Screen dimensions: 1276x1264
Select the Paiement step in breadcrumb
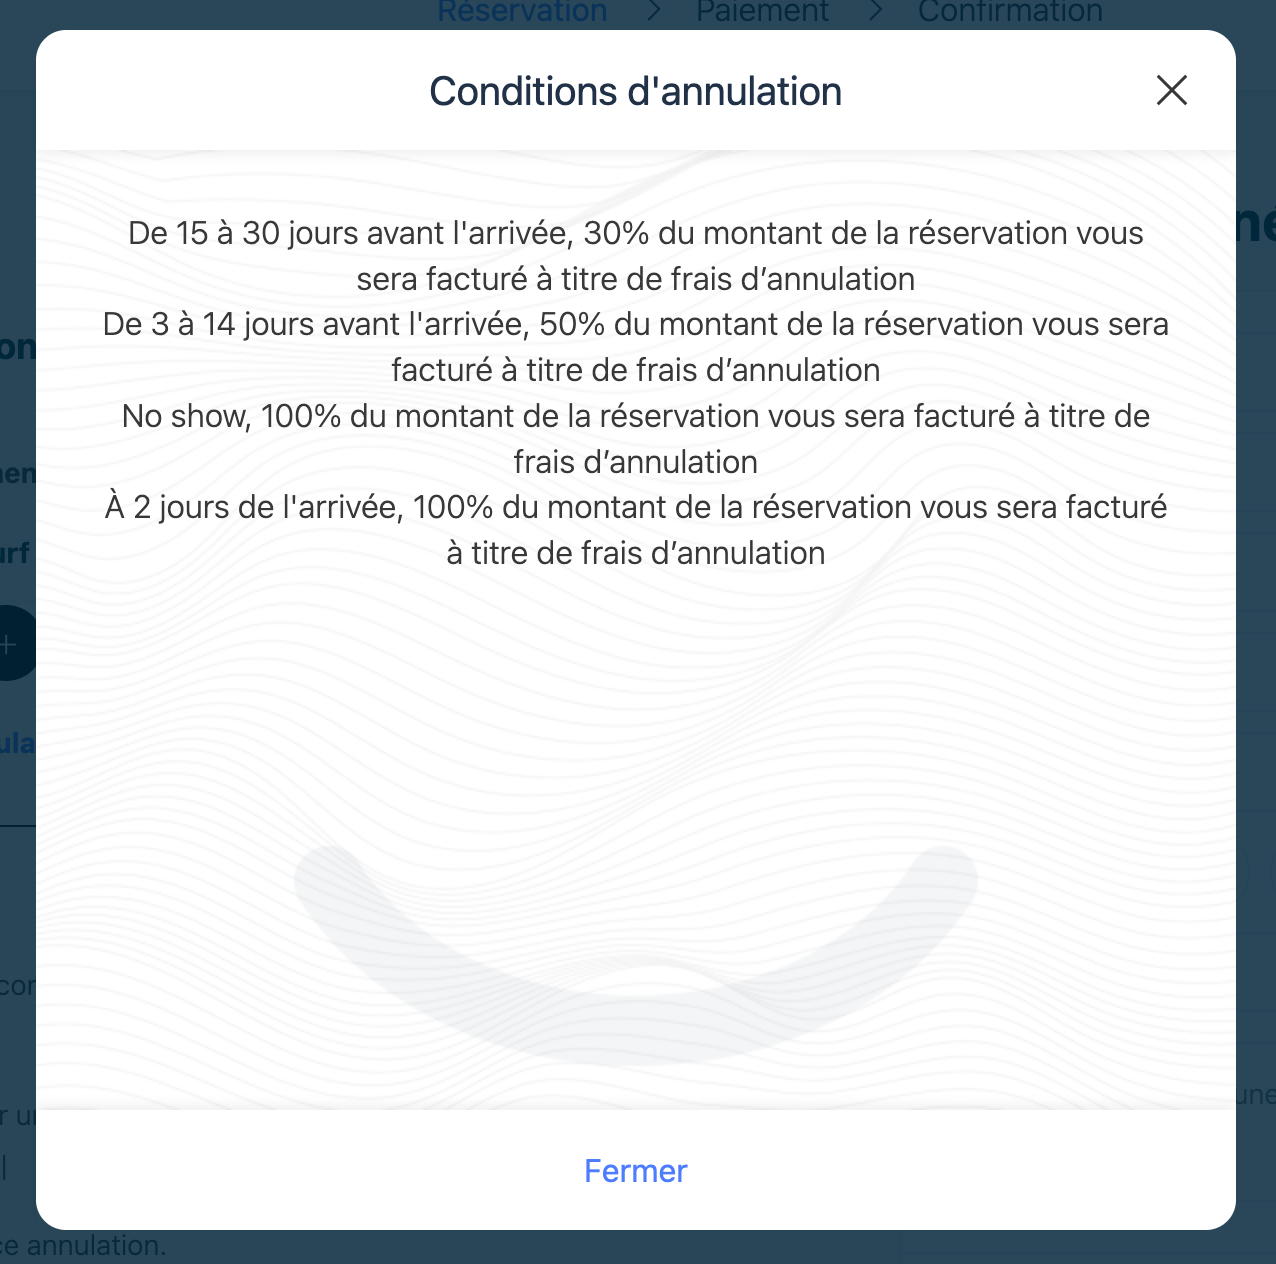point(762,13)
